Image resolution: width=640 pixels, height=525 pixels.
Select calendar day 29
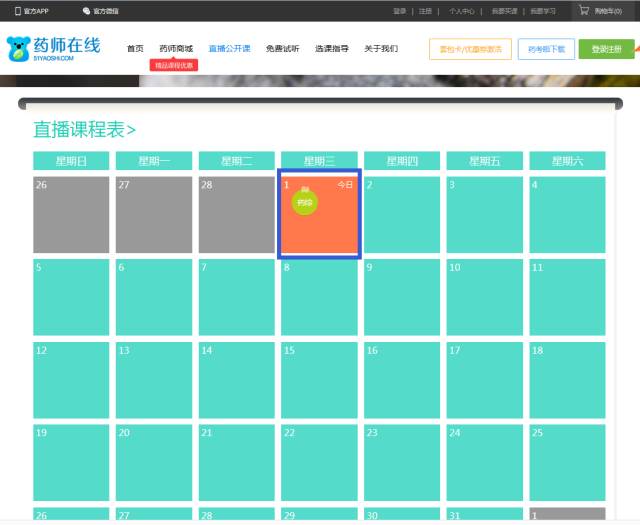(319, 514)
